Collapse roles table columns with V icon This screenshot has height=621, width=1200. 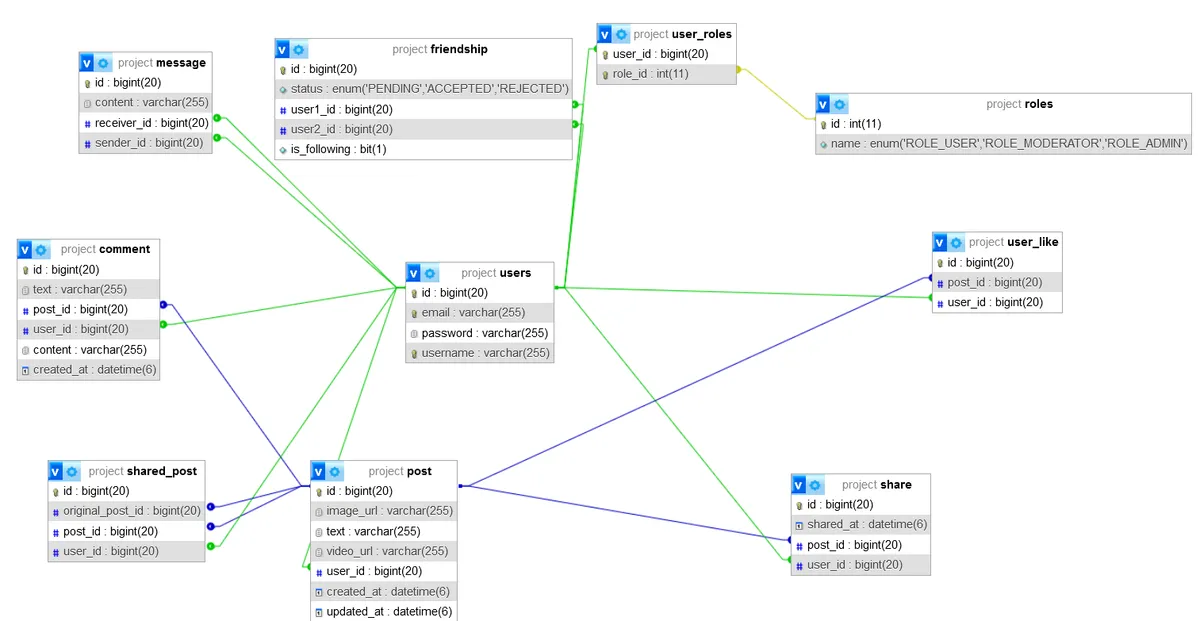click(x=825, y=104)
